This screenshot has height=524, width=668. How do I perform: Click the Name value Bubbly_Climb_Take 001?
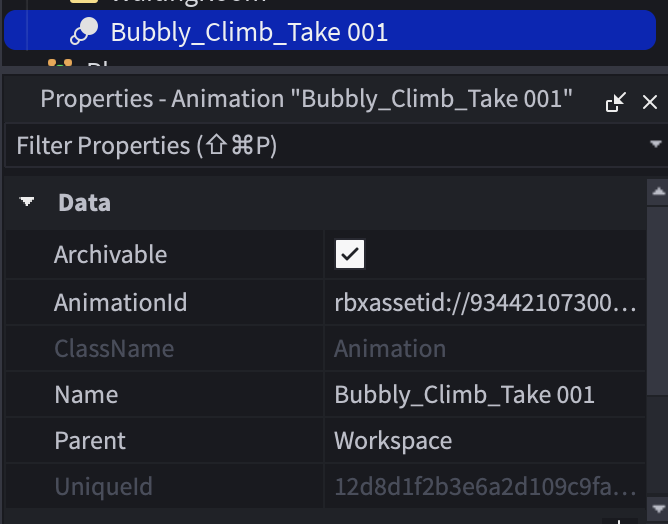tap(464, 395)
